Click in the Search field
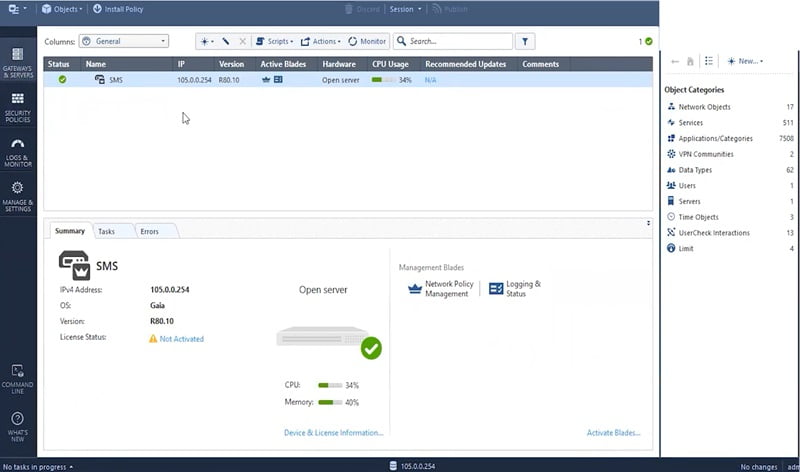Screen dimensions: 800x472 453,41
